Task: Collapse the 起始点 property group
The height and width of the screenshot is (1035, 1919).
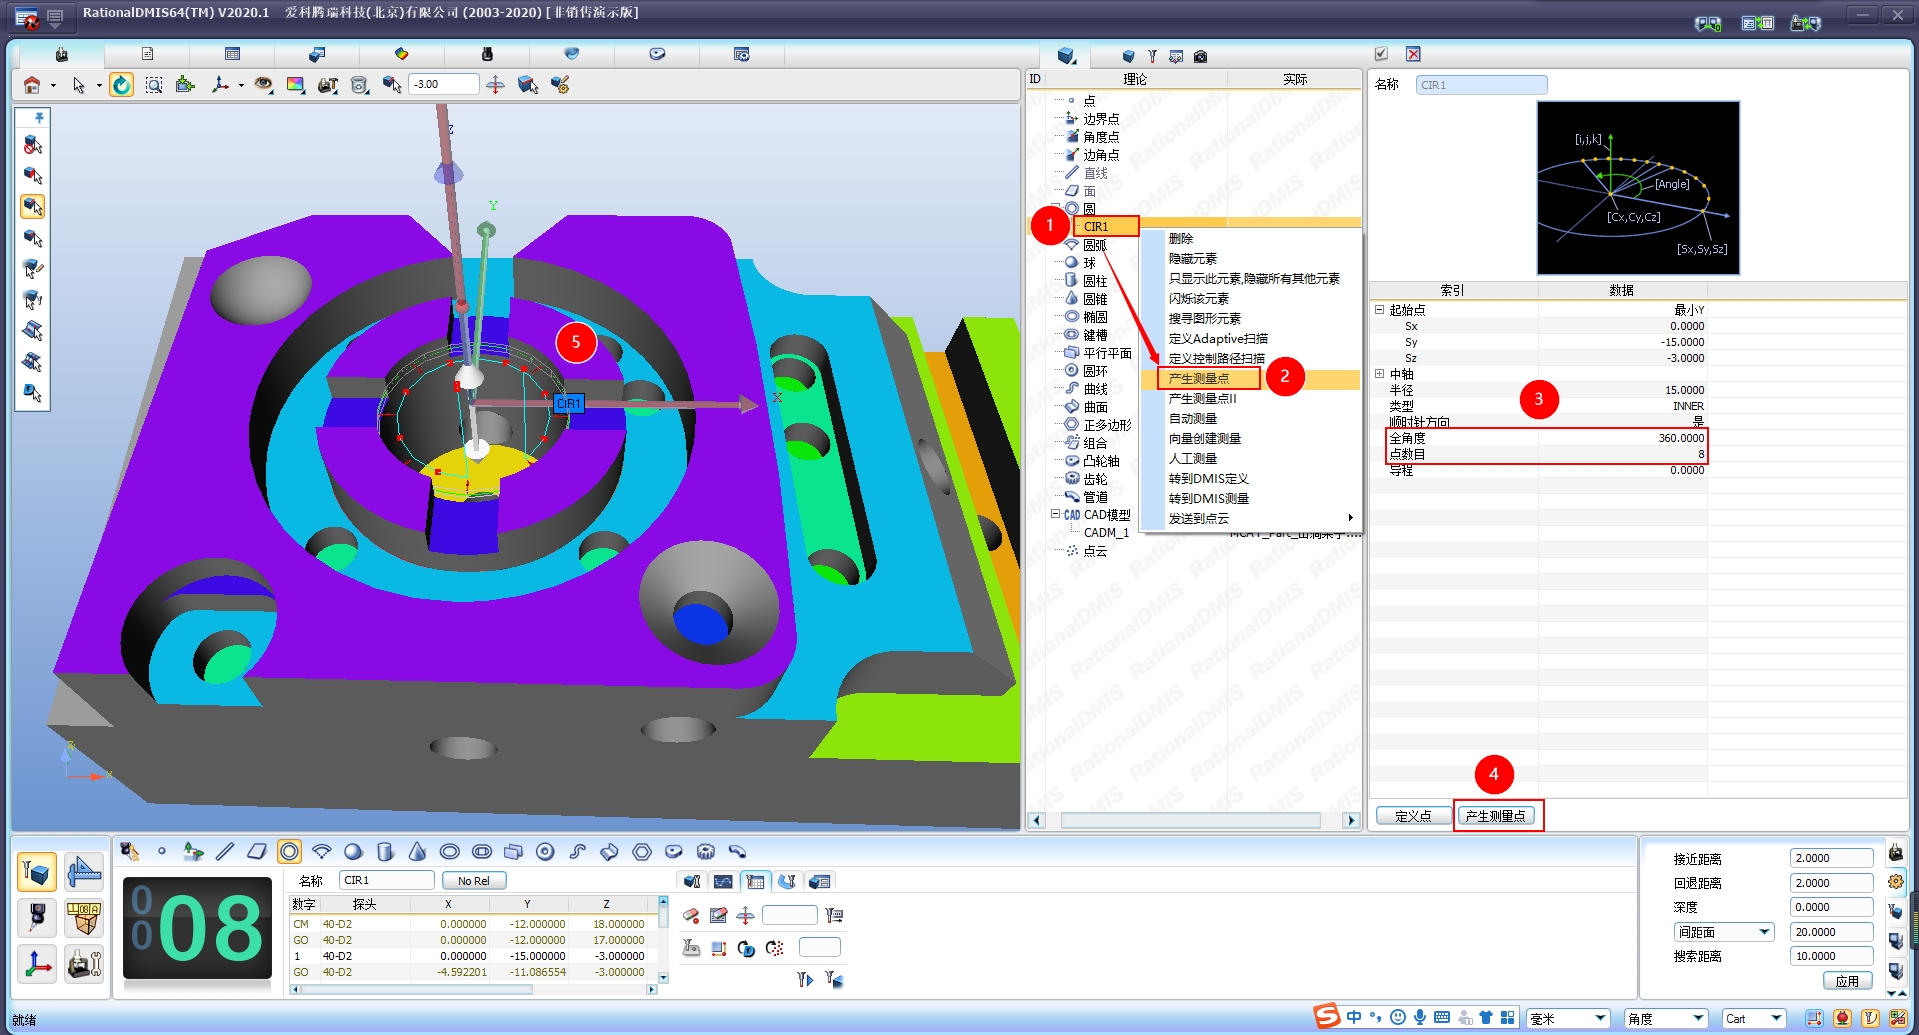Action: click(x=1379, y=310)
